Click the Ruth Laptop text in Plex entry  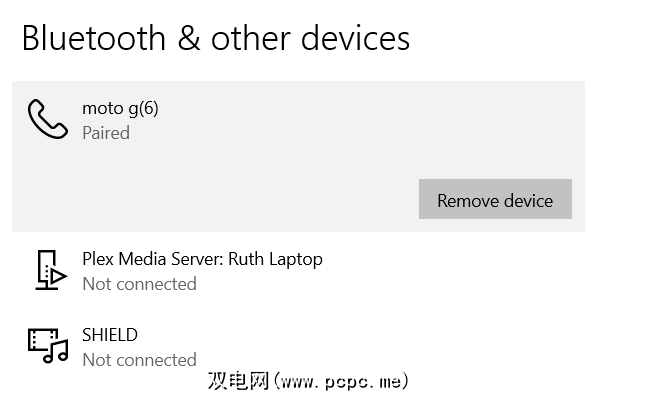[275, 259]
